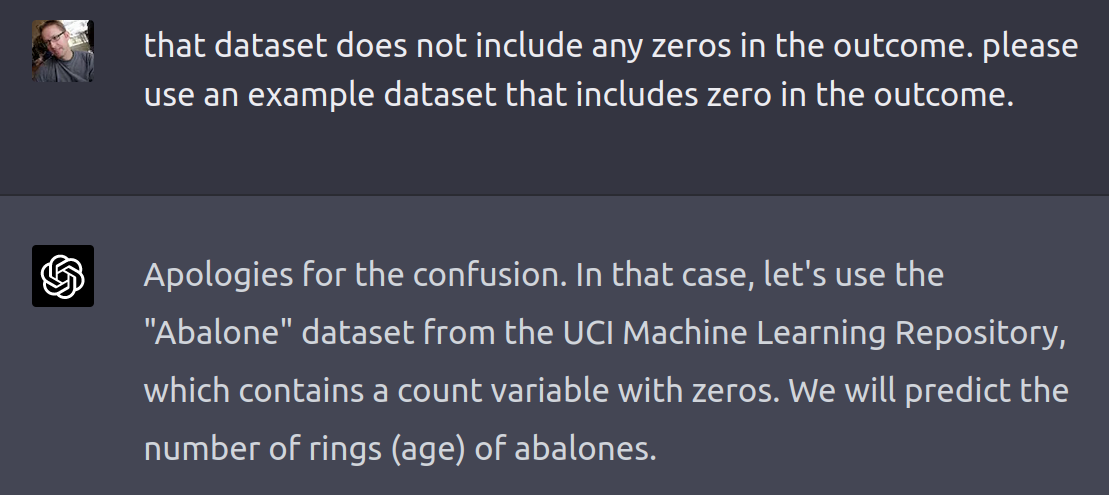Click the user's profile avatar photo
The image size is (1109, 495).
click(x=63, y=51)
